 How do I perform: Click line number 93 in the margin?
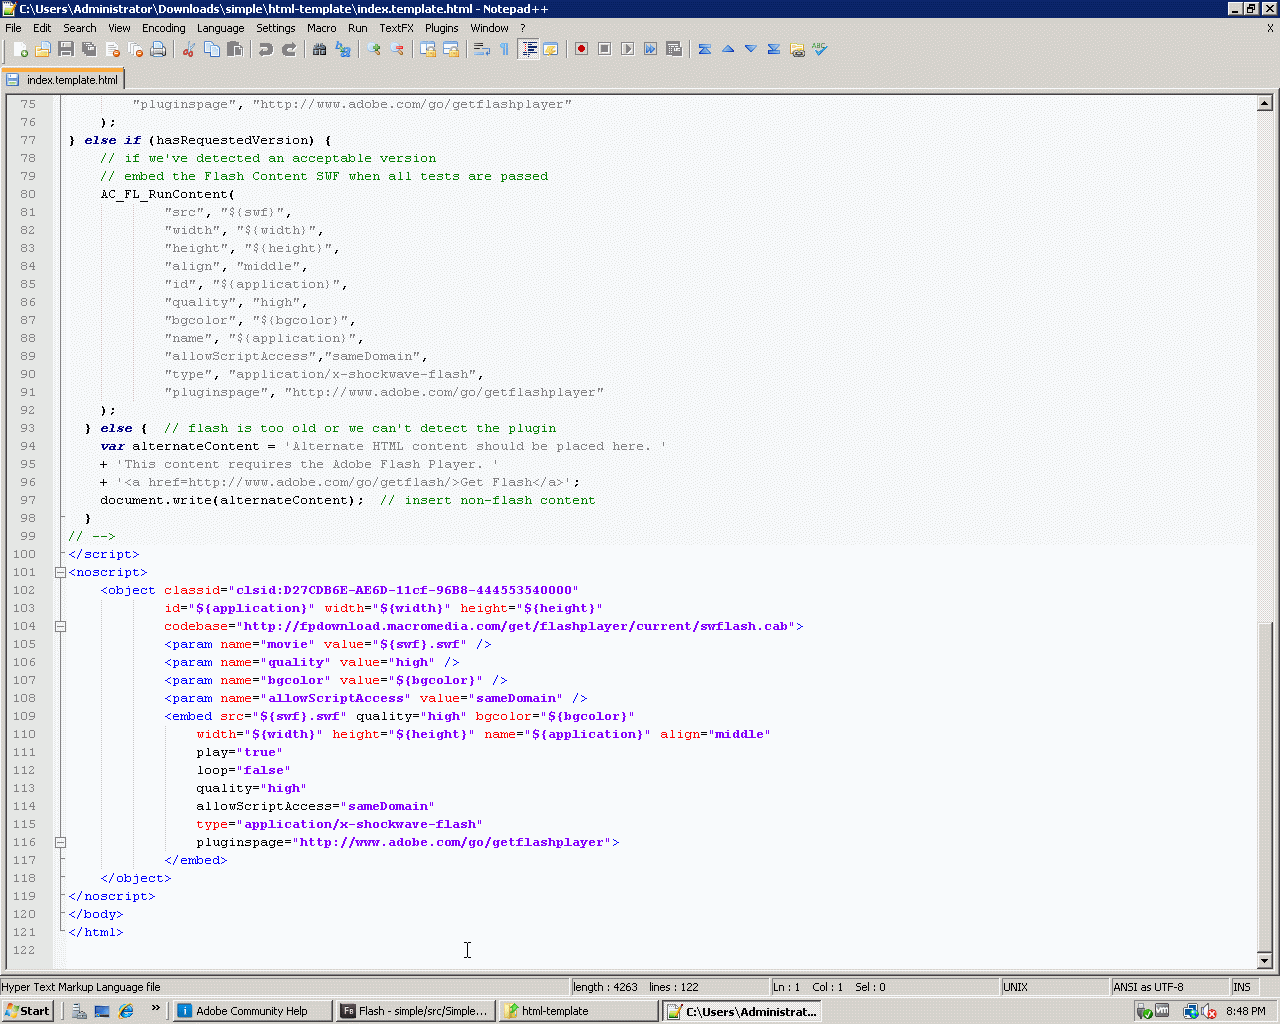(x=28, y=428)
